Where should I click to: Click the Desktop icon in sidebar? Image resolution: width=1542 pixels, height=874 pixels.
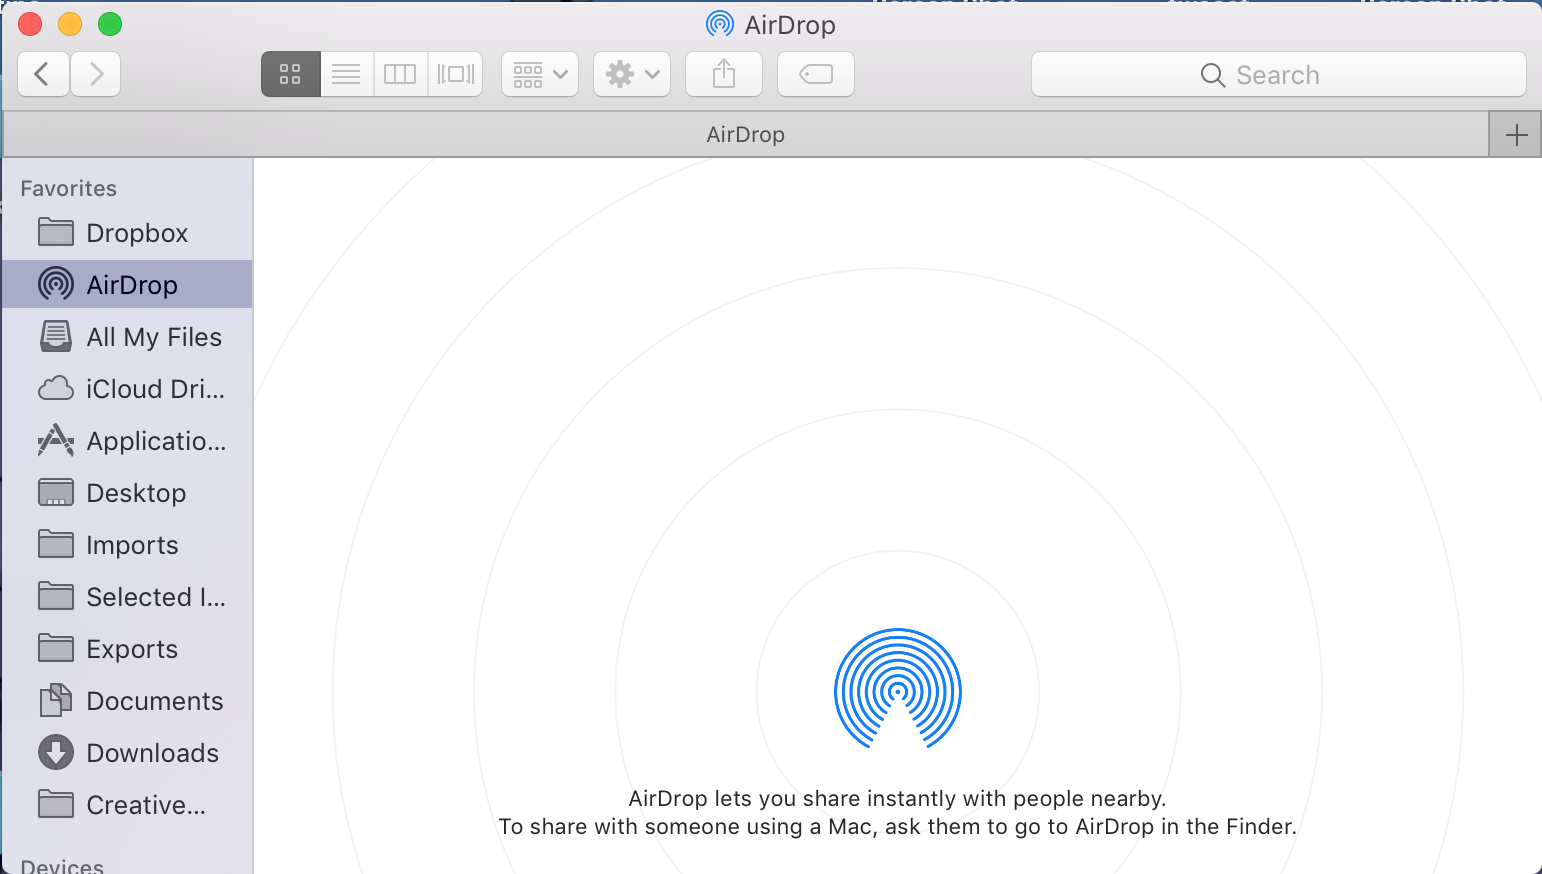point(56,492)
